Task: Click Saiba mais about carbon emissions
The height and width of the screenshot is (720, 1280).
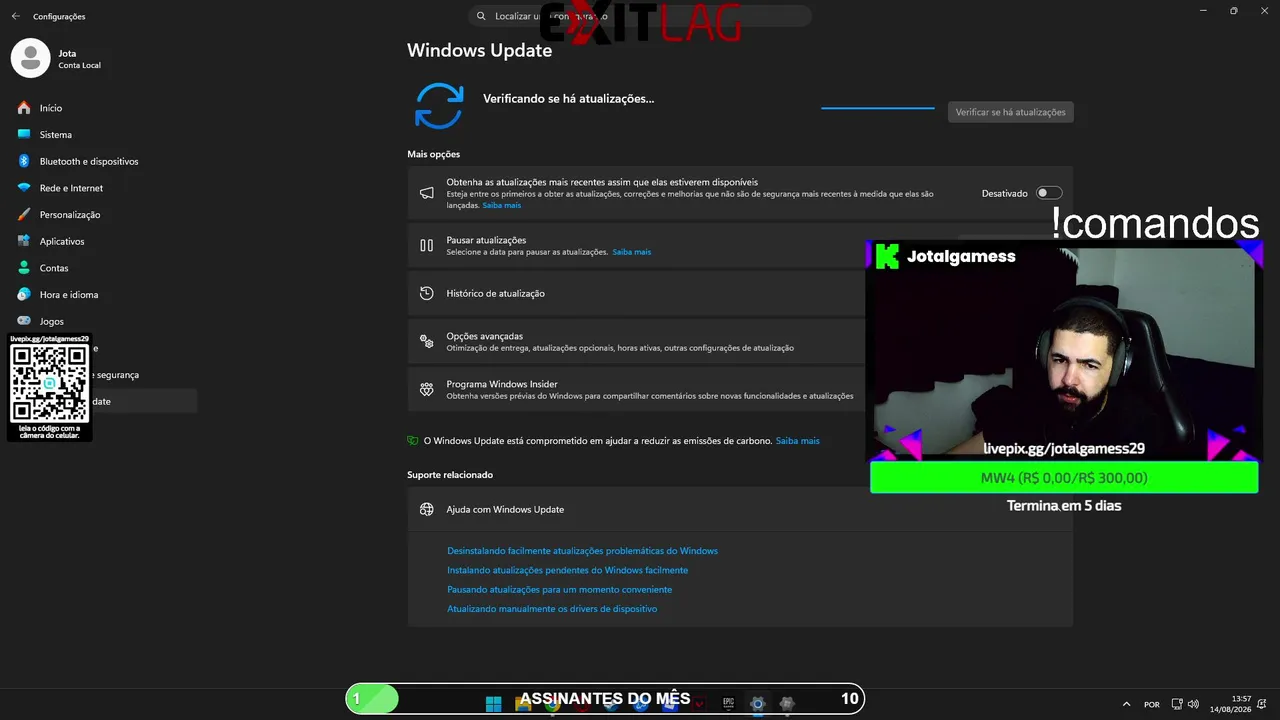Action: pyautogui.click(x=798, y=441)
